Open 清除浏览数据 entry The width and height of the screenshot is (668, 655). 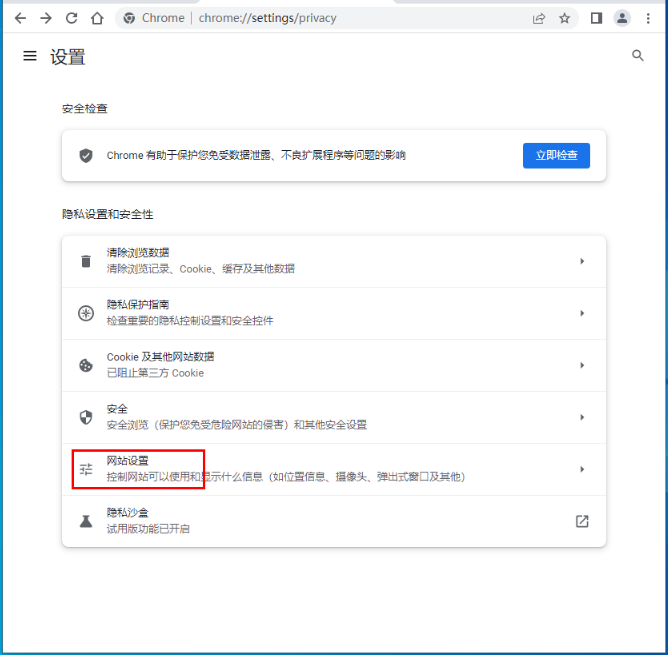click(334, 261)
